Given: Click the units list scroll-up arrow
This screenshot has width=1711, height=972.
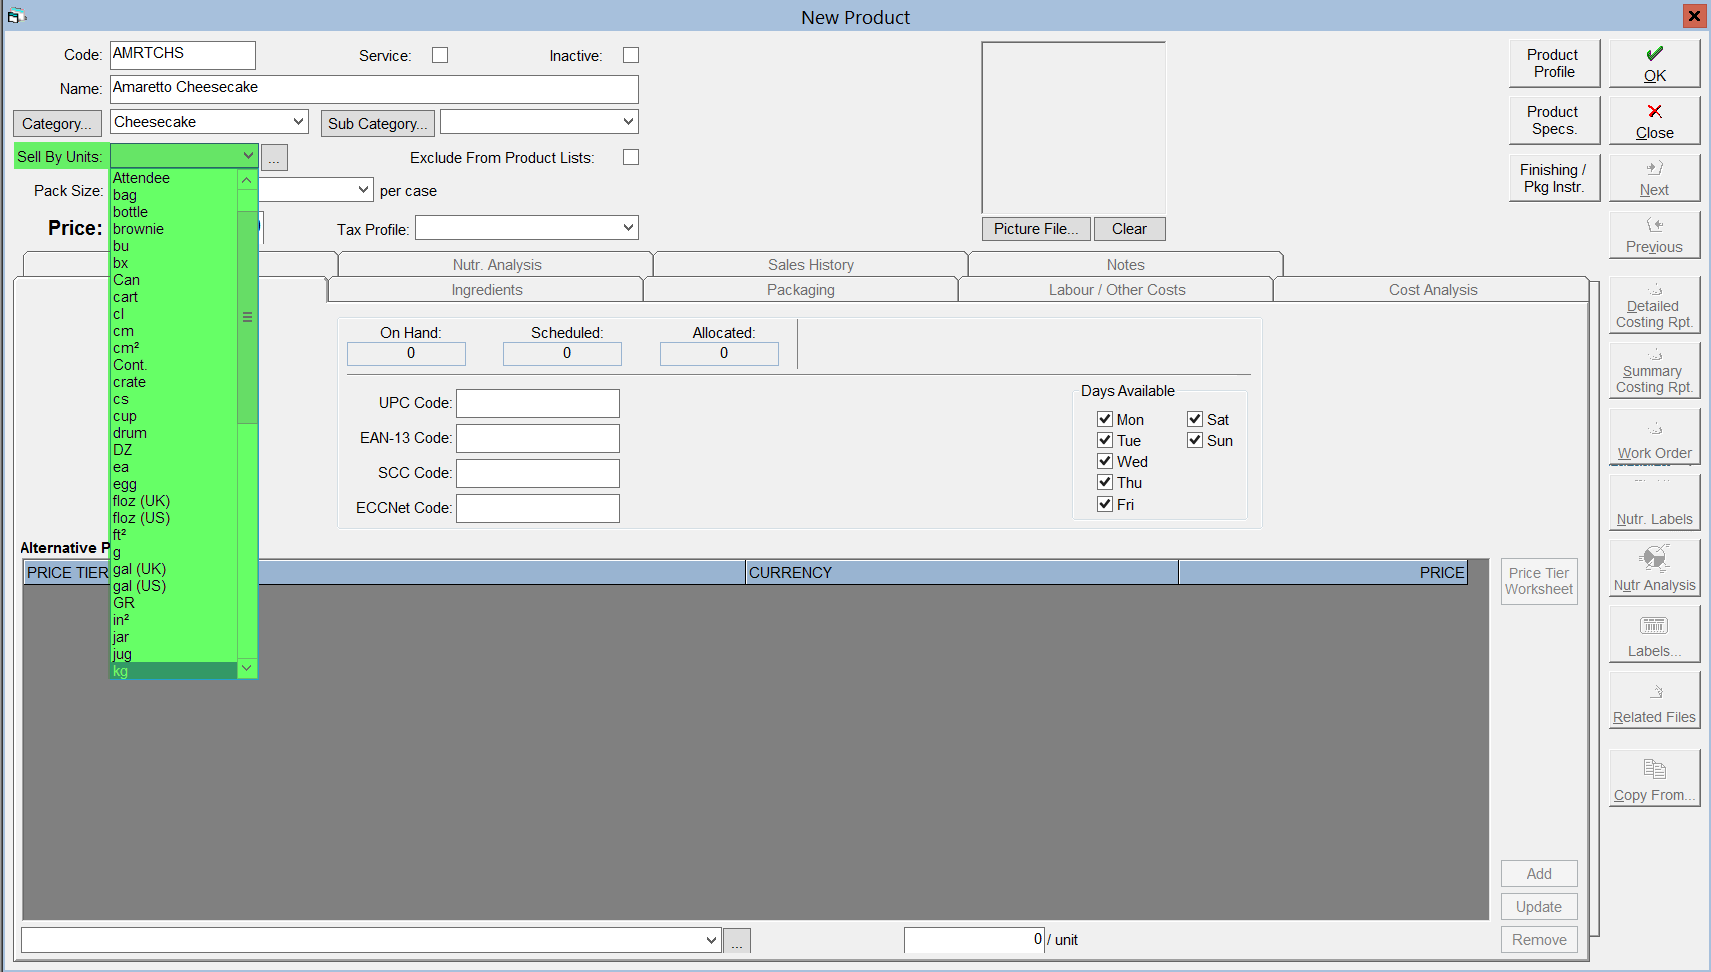Looking at the screenshot, I should (x=247, y=180).
